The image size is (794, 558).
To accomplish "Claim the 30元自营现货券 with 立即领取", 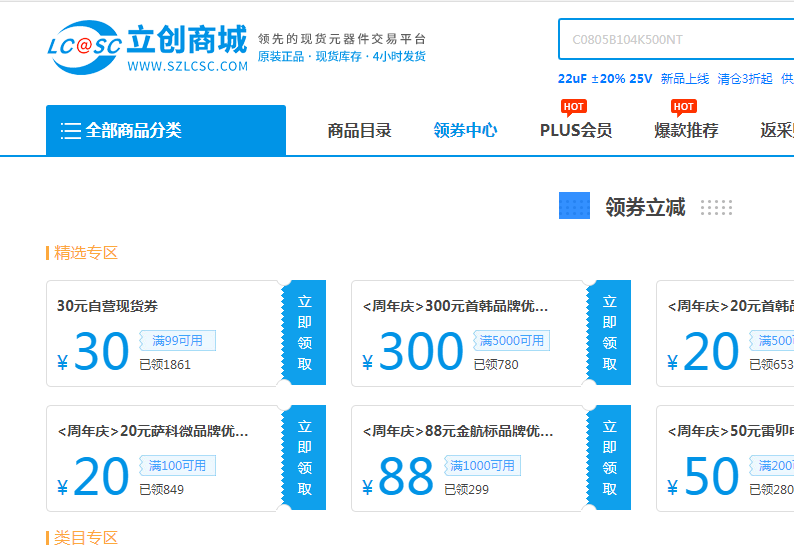I will click(x=304, y=333).
